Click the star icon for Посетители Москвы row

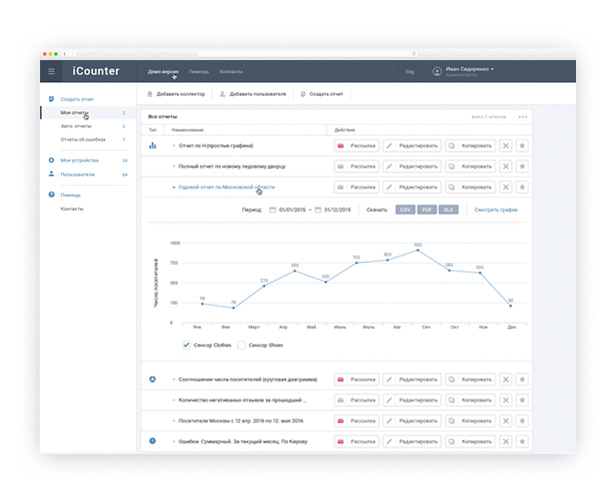tap(522, 420)
